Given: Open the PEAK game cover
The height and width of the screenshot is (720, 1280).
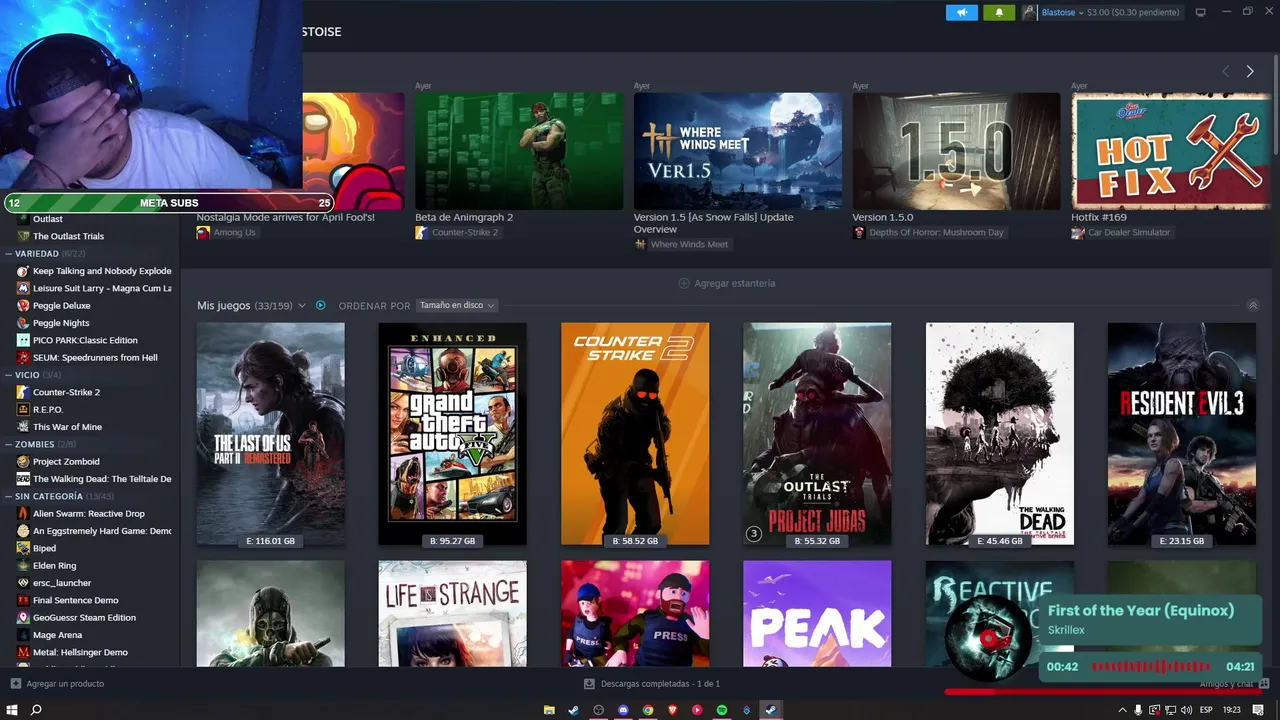Looking at the screenshot, I should (817, 613).
